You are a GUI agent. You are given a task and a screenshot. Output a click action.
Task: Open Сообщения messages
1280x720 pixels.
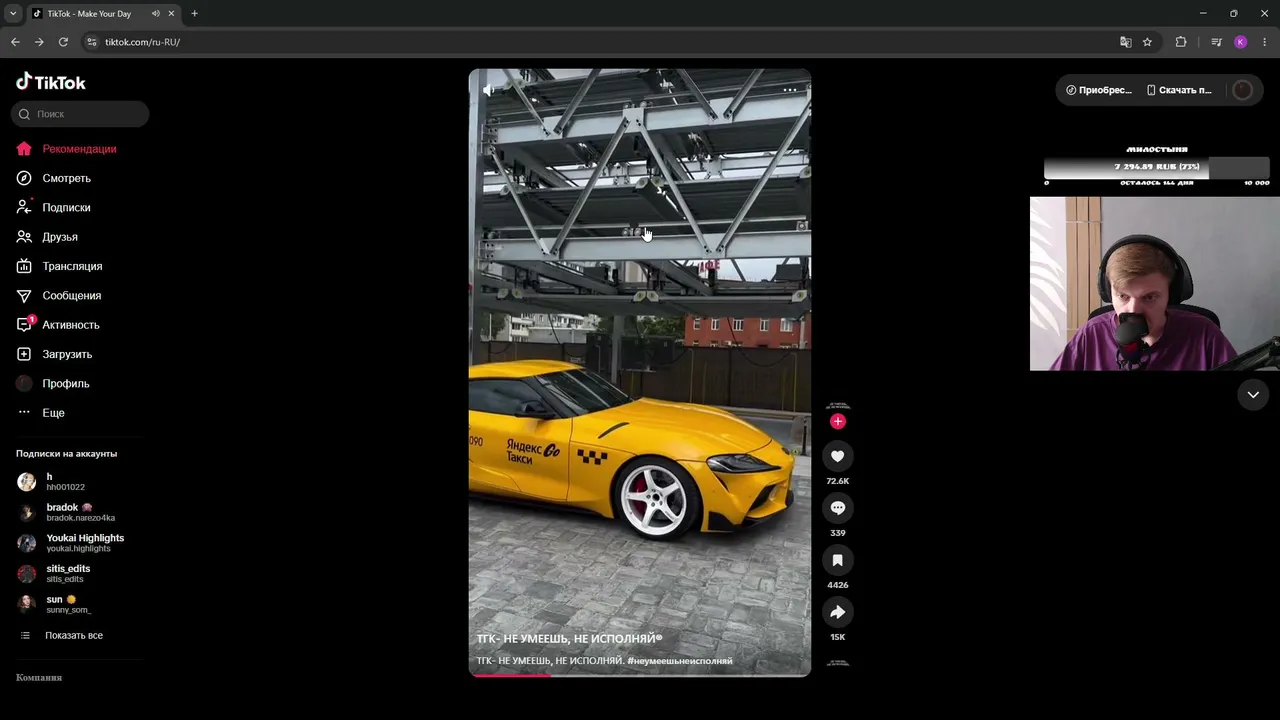click(58, 295)
